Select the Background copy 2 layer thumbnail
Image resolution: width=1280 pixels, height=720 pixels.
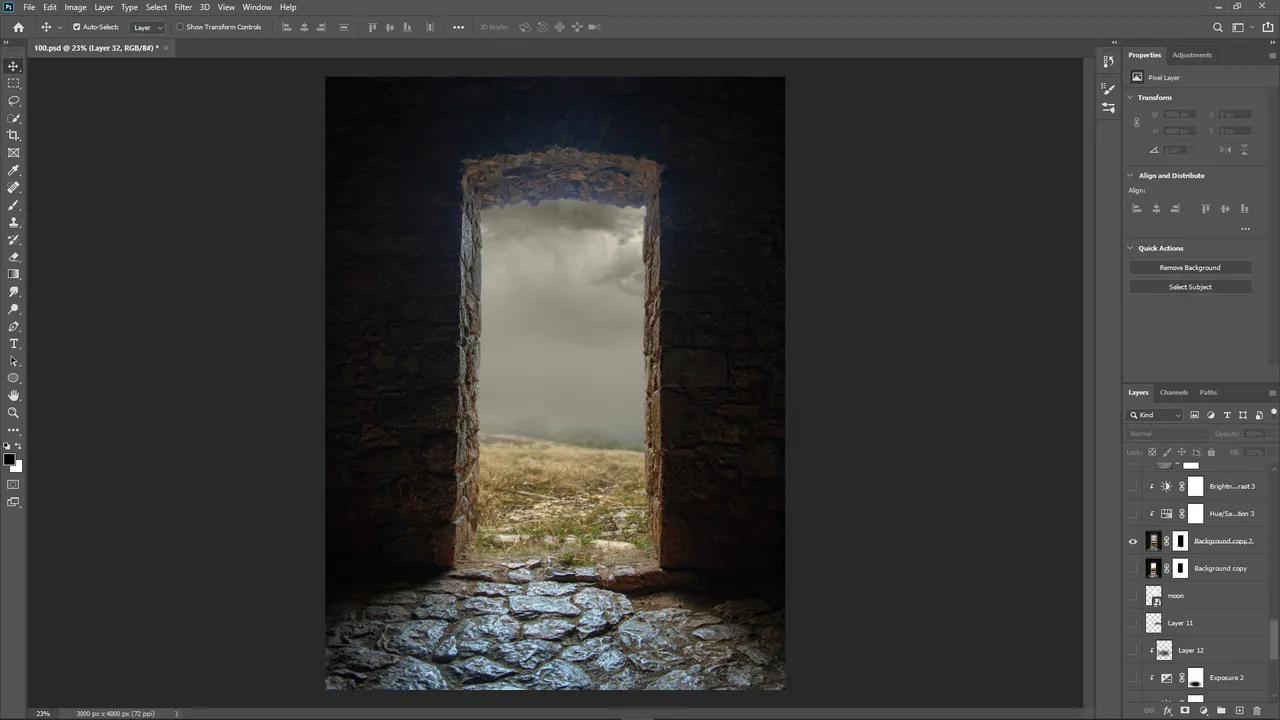(1153, 541)
